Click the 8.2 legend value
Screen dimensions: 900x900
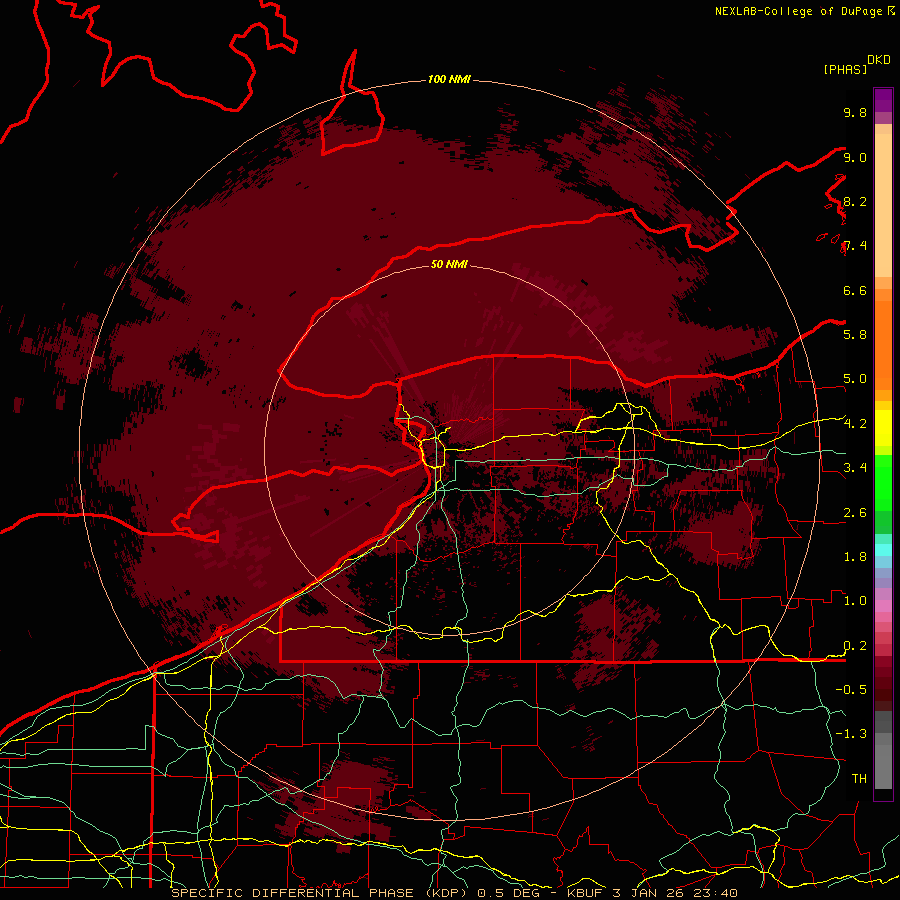855,201
